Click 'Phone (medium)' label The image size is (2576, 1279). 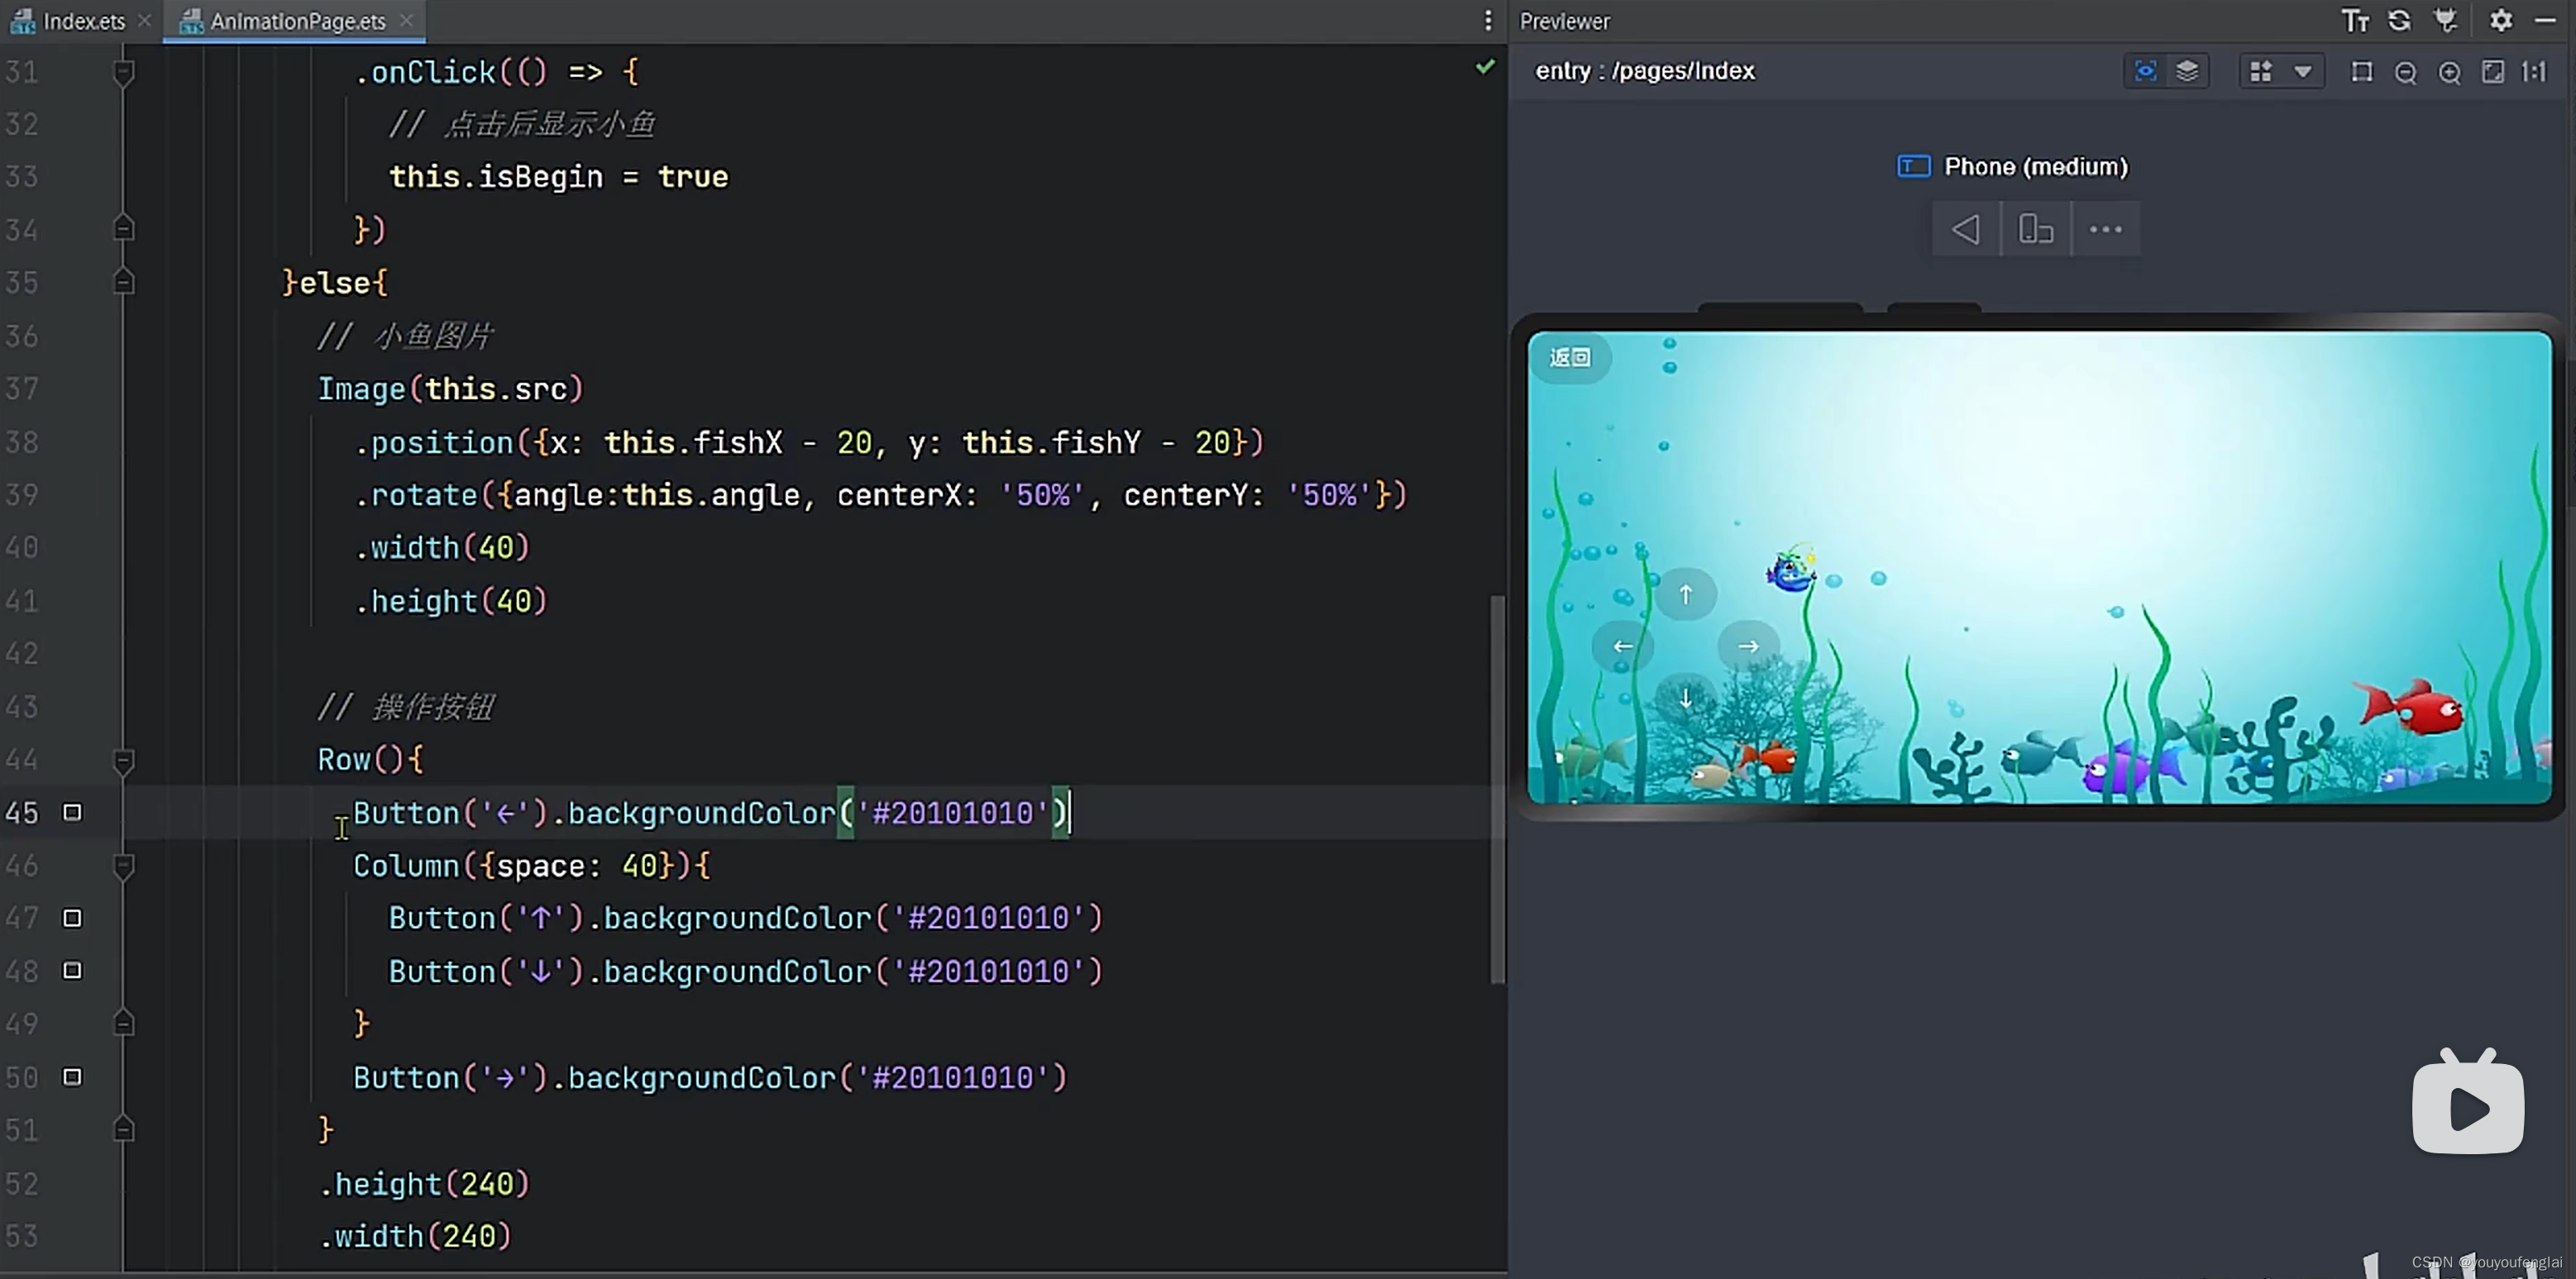point(2035,166)
